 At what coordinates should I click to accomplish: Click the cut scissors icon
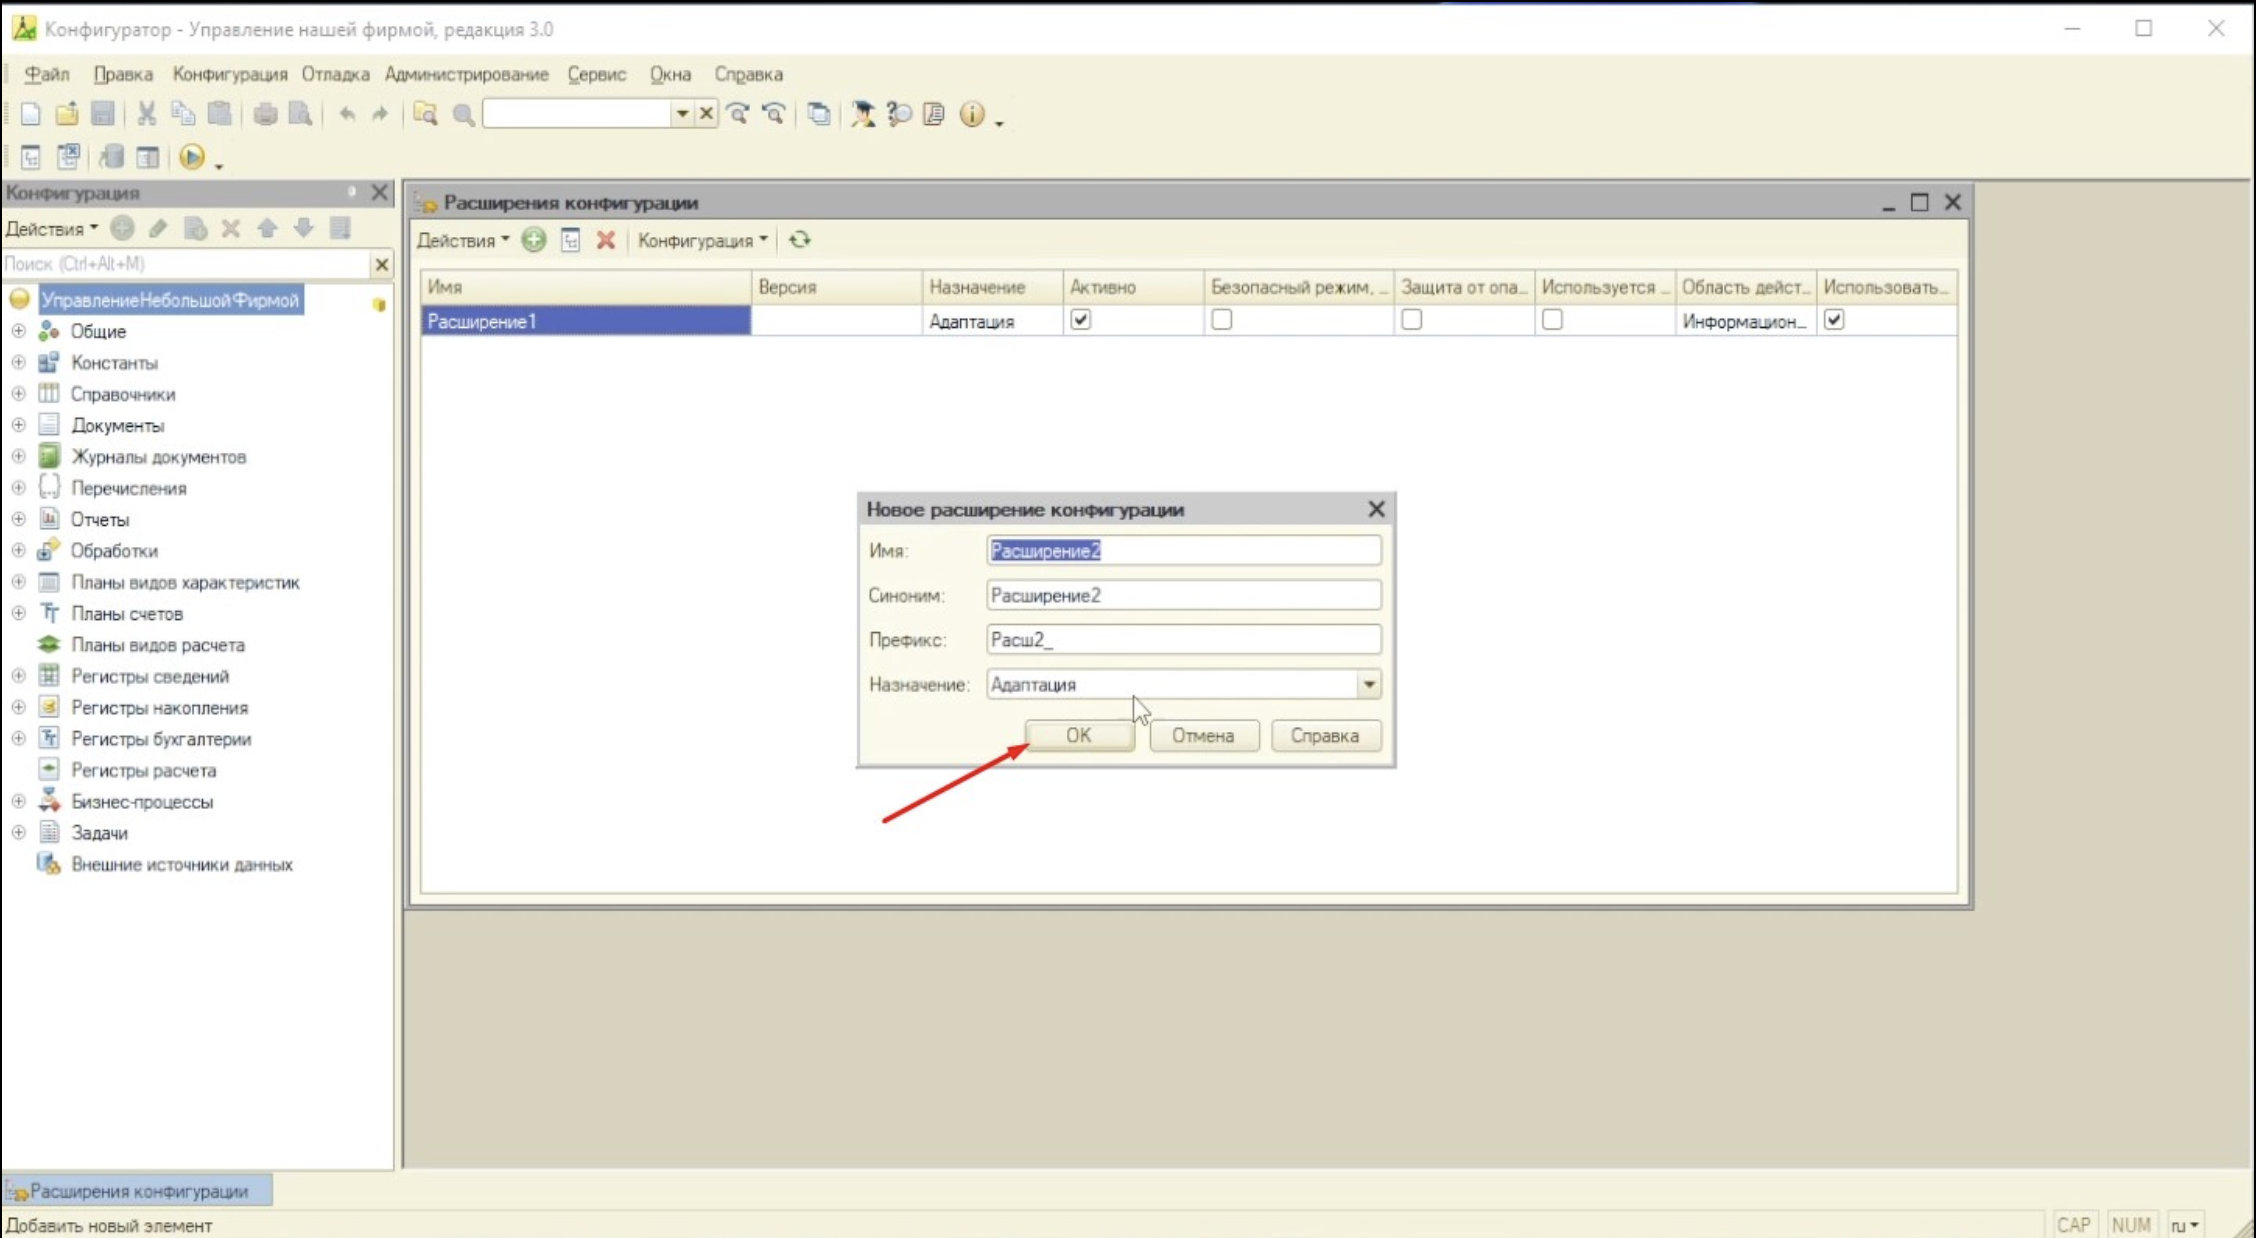coord(146,114)
